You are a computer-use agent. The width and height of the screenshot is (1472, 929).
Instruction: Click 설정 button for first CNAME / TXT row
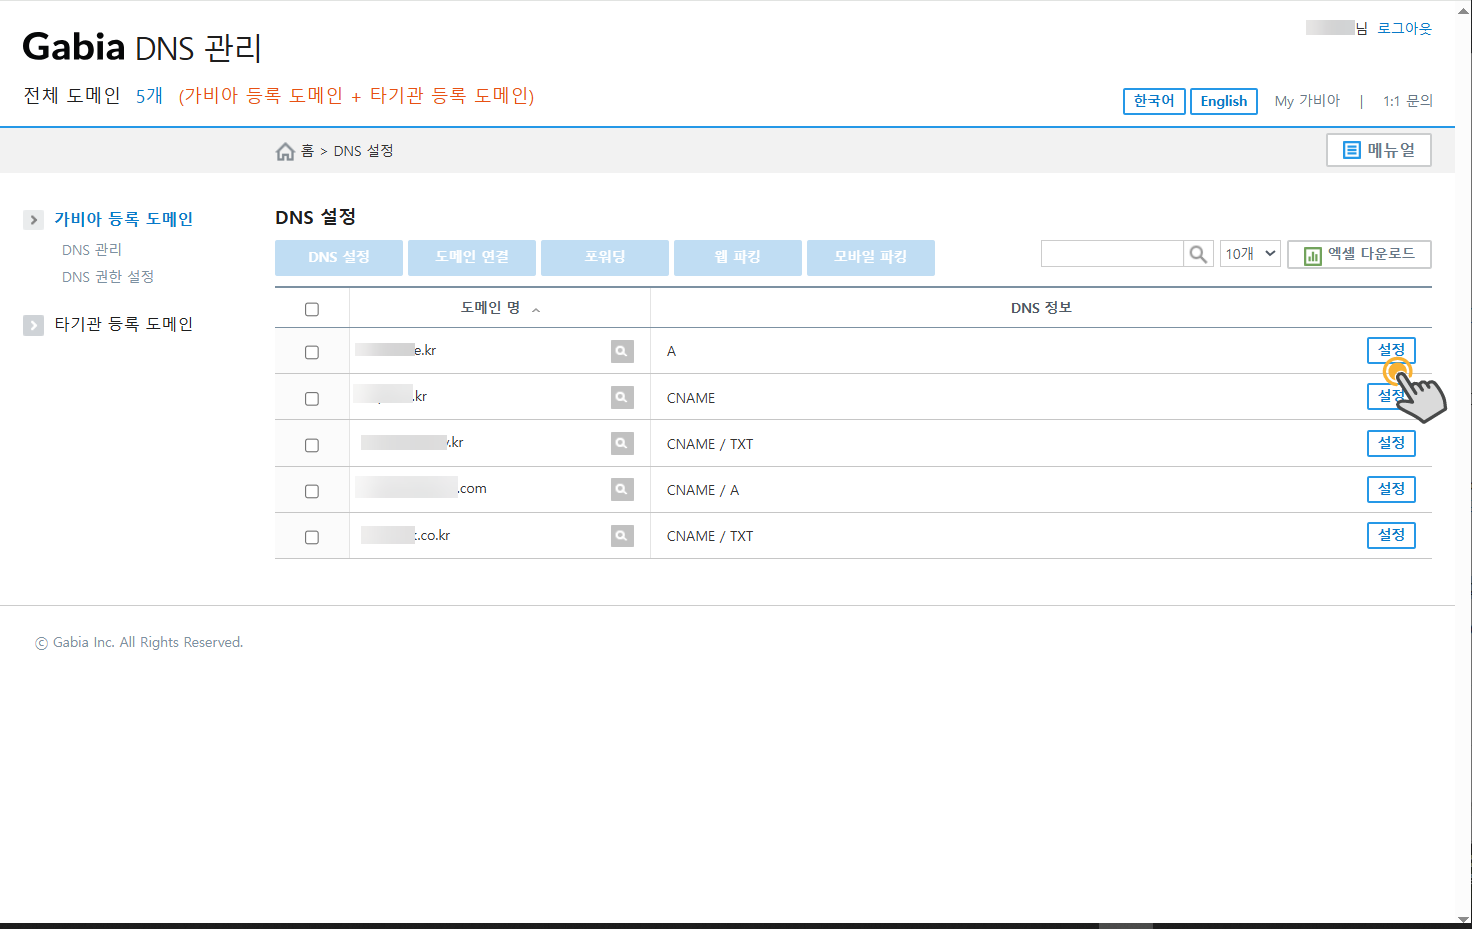pyautogui.click(x=1391, y=443)
